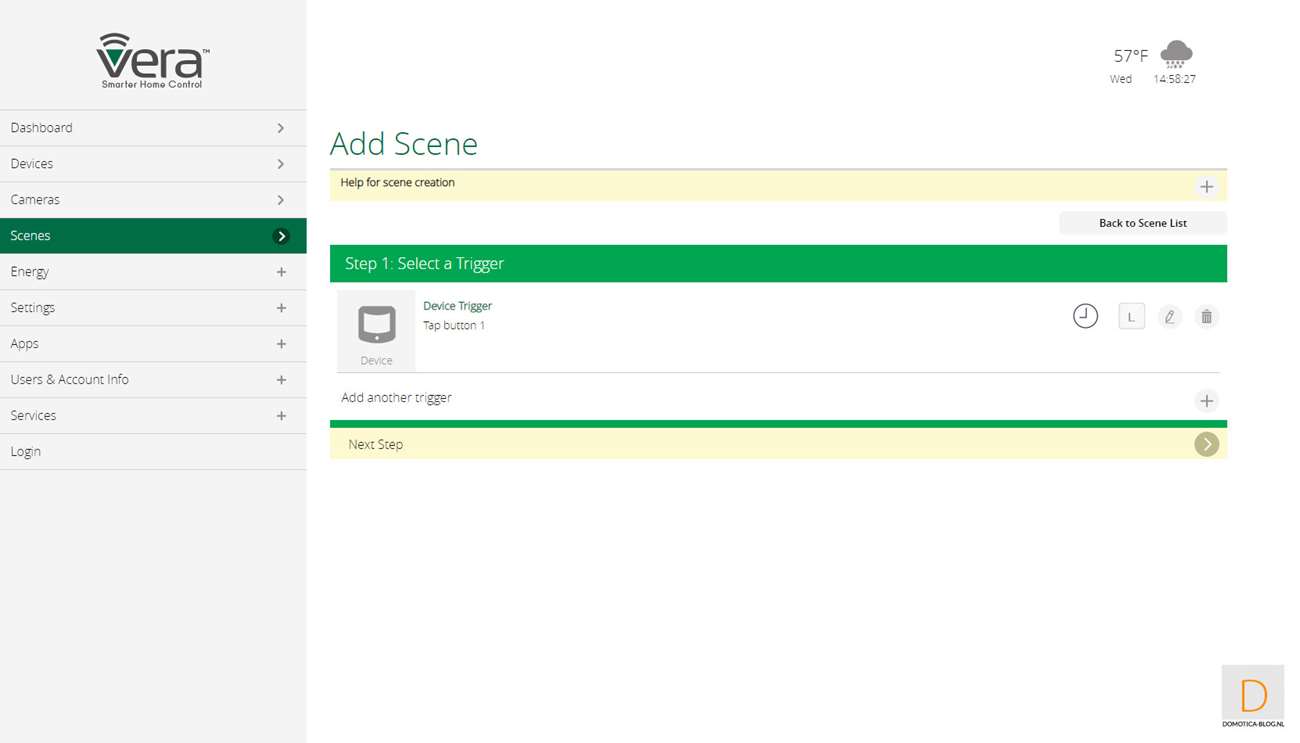The image size is (1300, 743).
Task: Delete the Device Trigger using trash icon
Action: click(x=1207, y=317)
